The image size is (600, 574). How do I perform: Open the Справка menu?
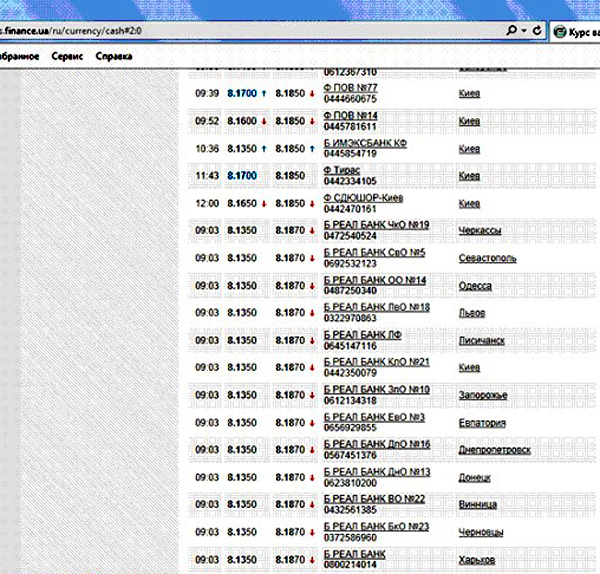coord(113,56)
